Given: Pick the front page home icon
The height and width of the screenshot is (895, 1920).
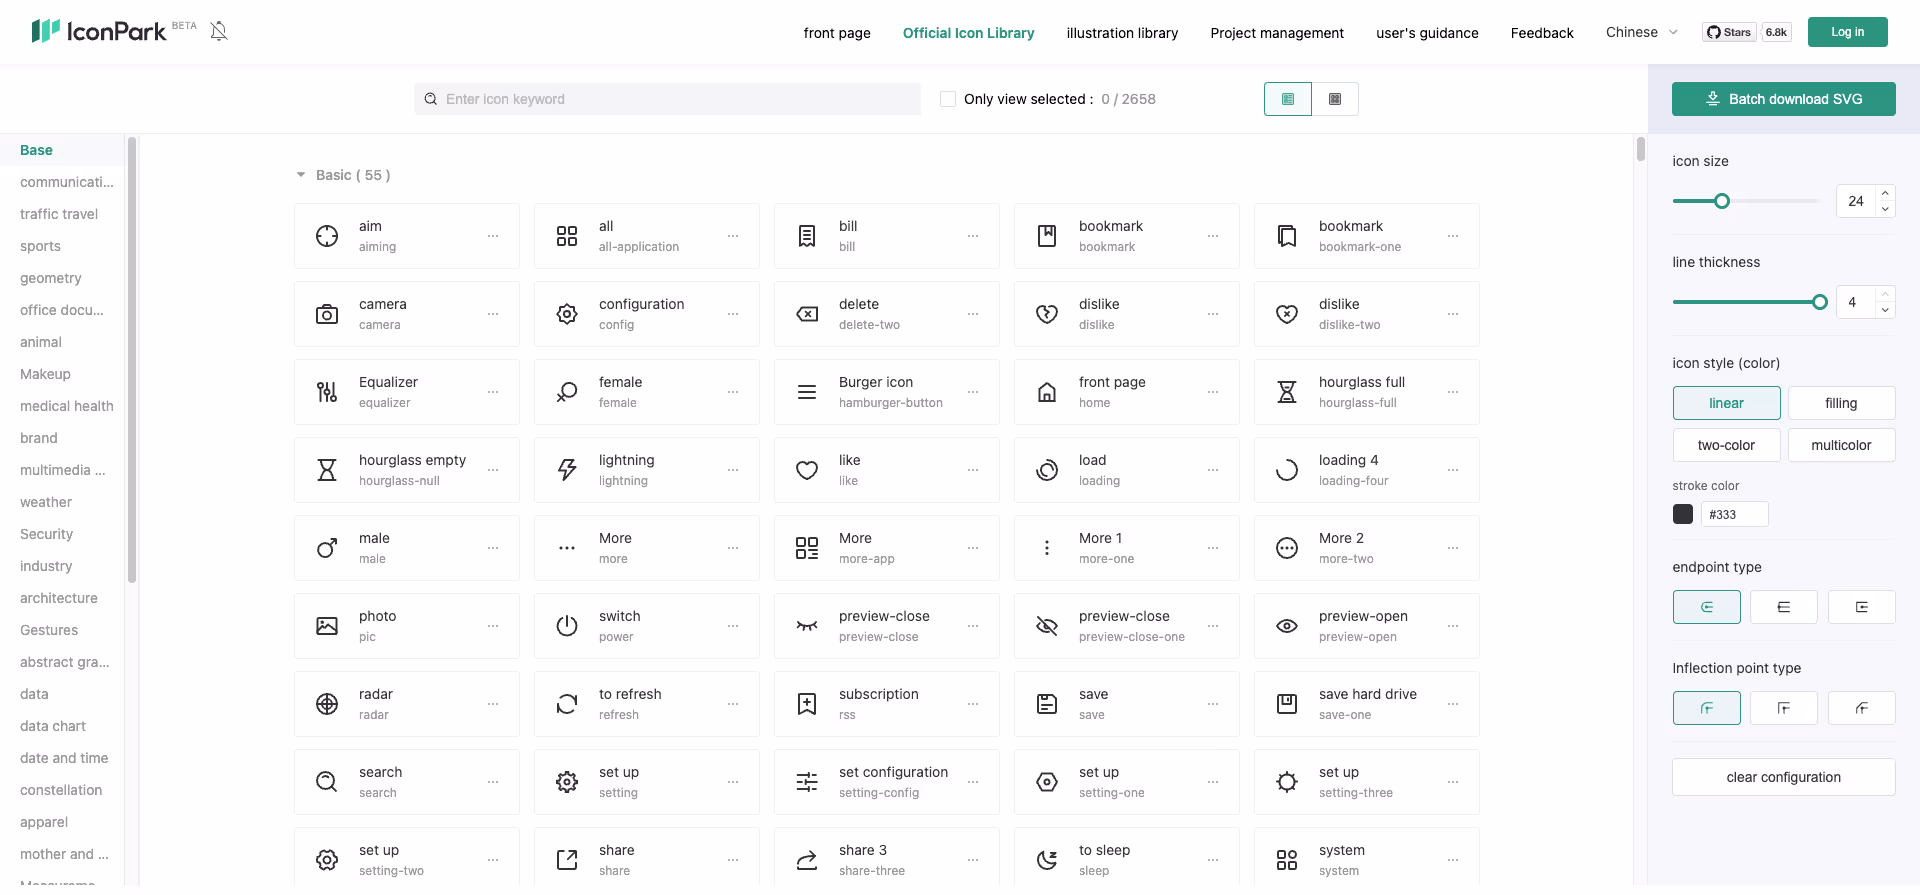Looking at the screenshot, I should (x=1047, y=392).
